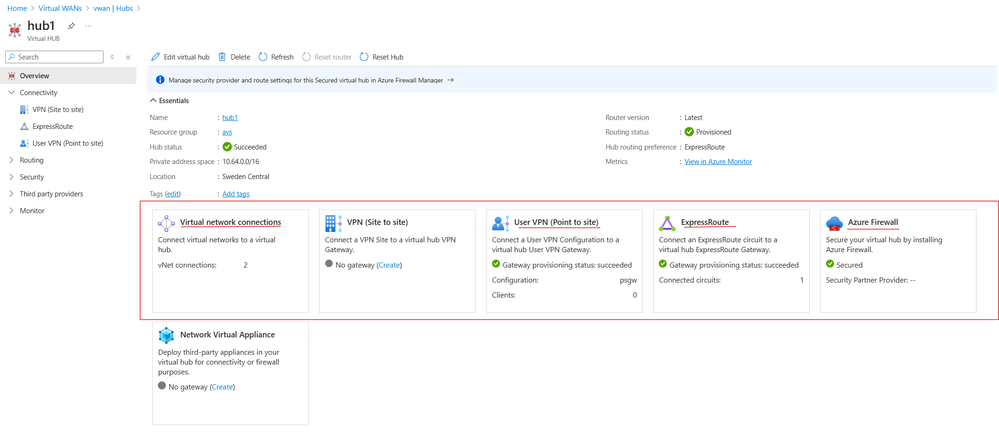Expand the Routing section
The image size is (999, 433).
pos(11,160)
